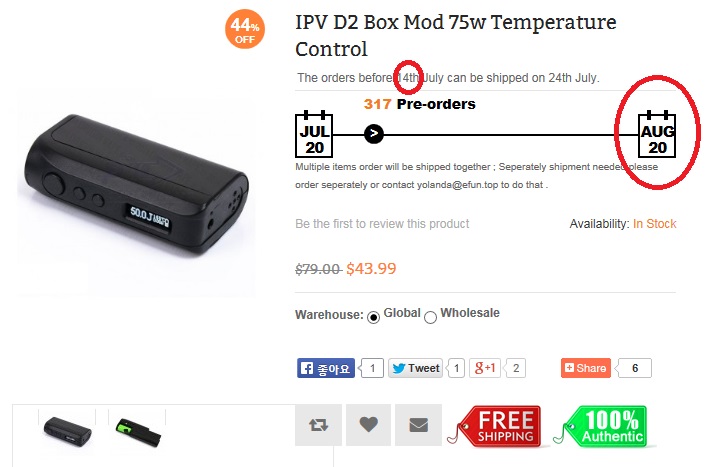Open 'Be the first to review' link
The height and width of the screenshot is (467, 705).
(x=382, y=223)
